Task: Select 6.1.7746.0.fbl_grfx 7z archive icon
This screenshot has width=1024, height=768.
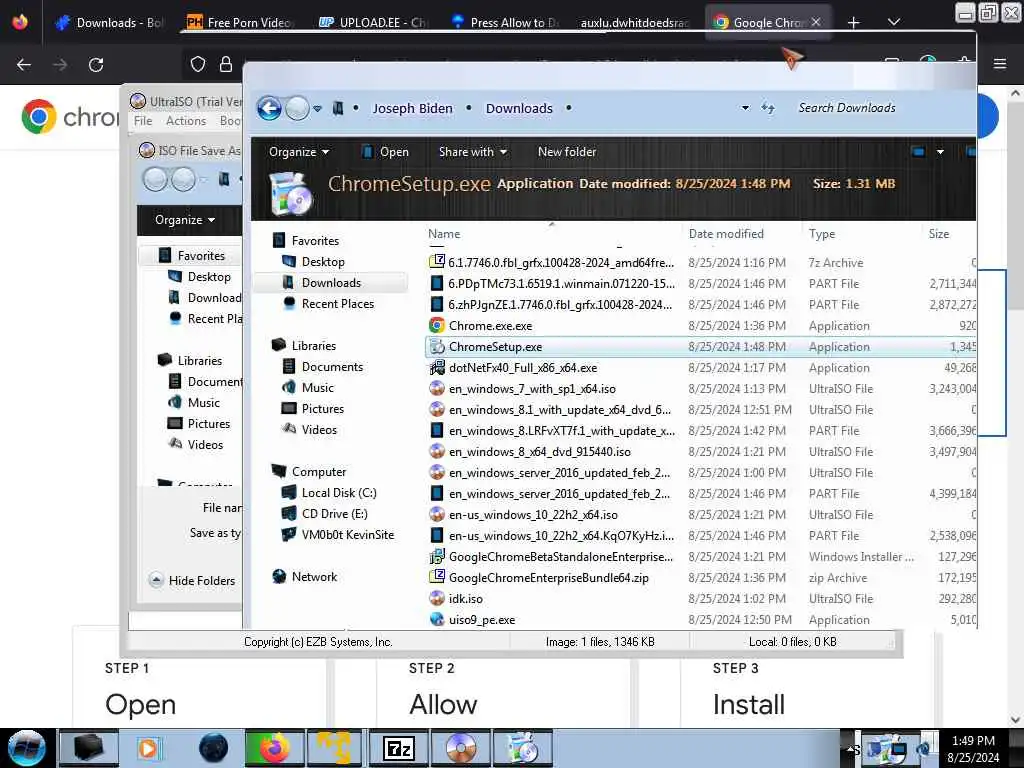Action: point(437,262)
